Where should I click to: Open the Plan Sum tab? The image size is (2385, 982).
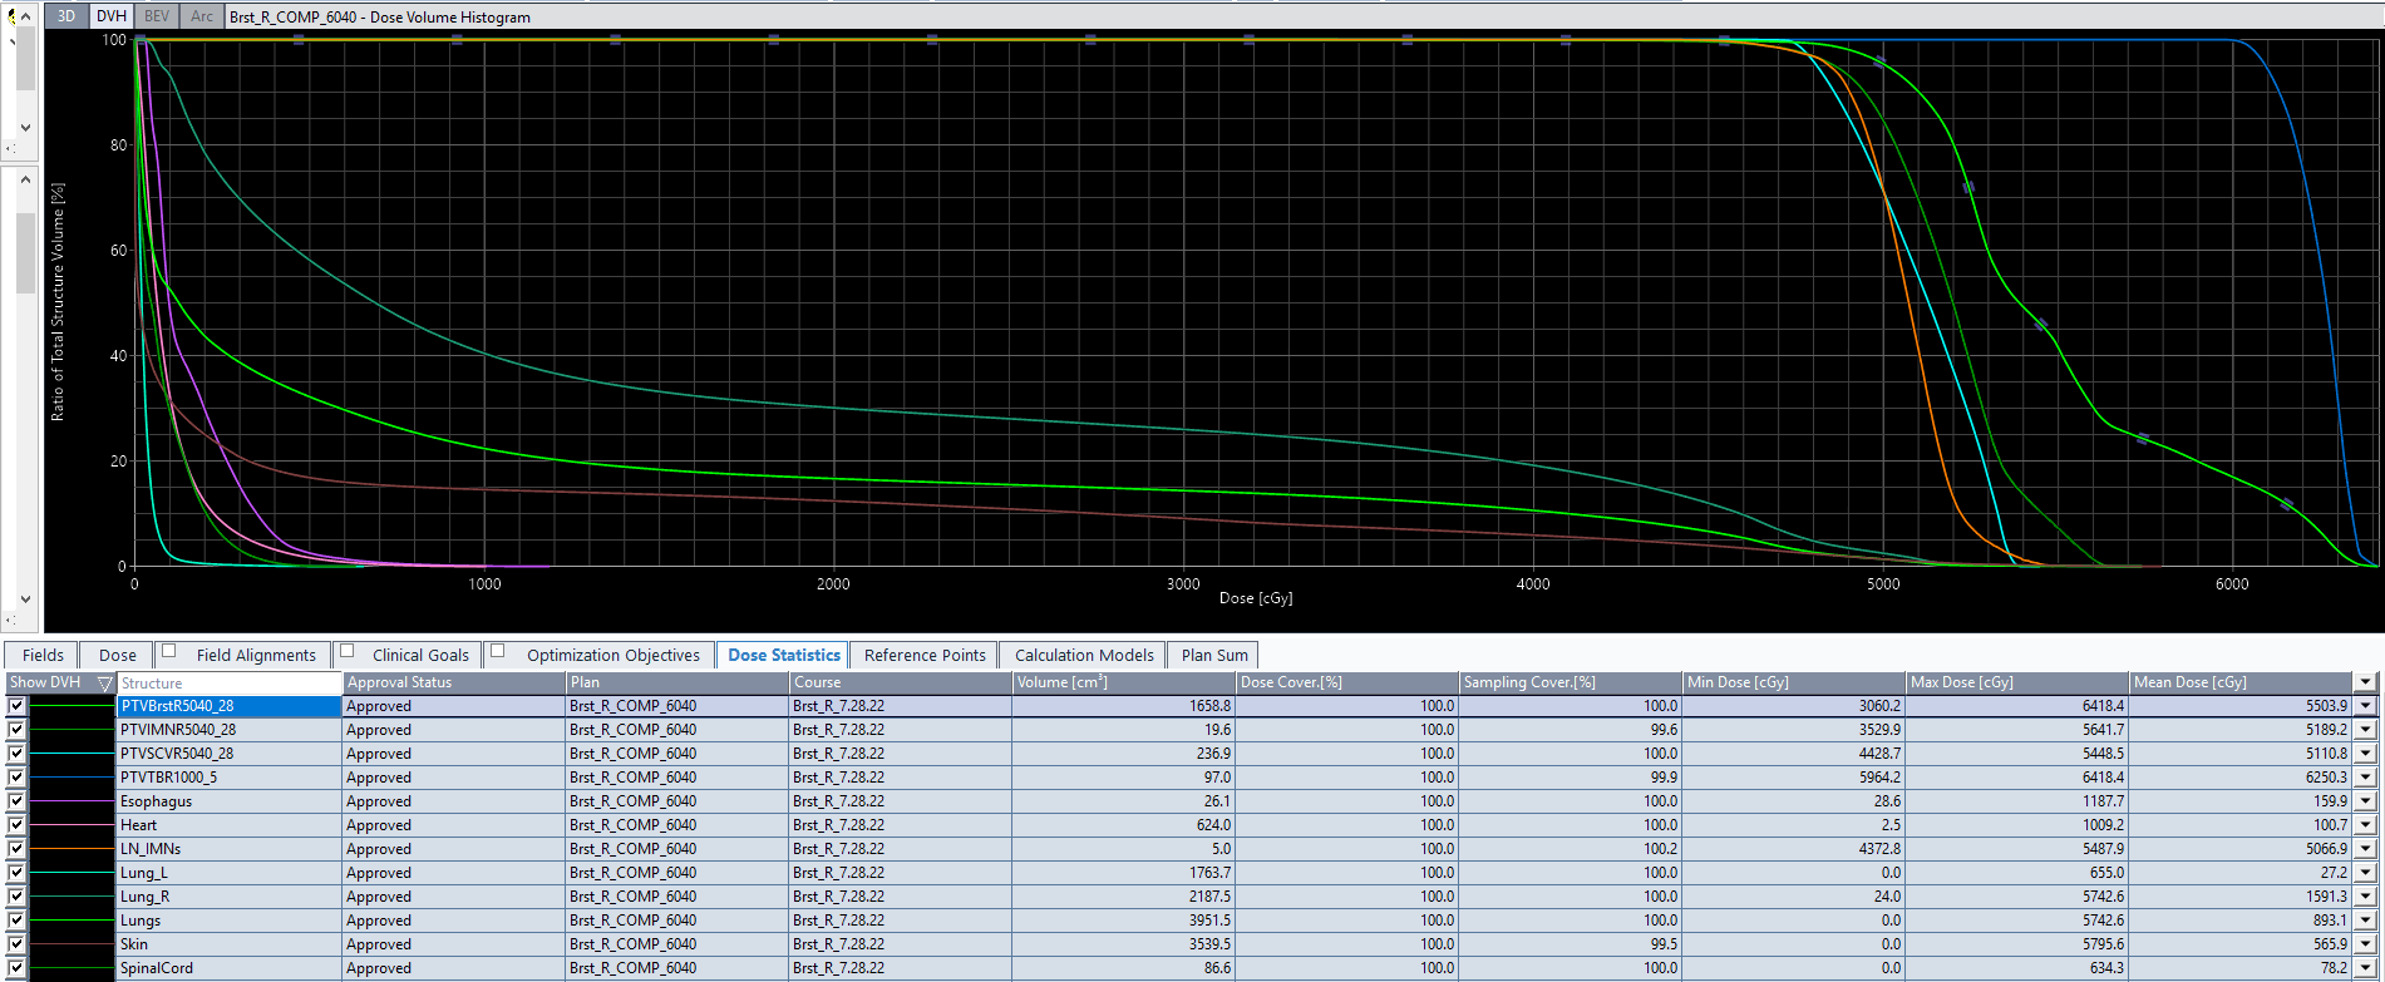pyautogui.click(x=1214, y=655)
